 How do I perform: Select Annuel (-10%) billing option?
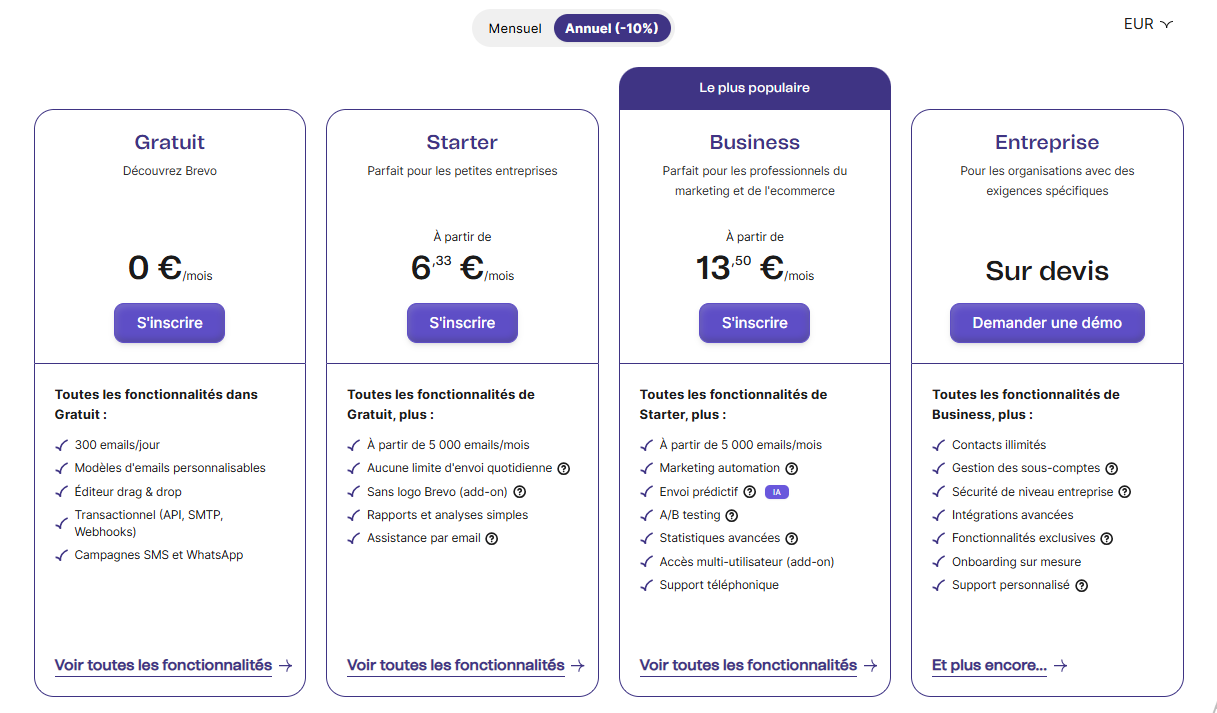[612, 28]
